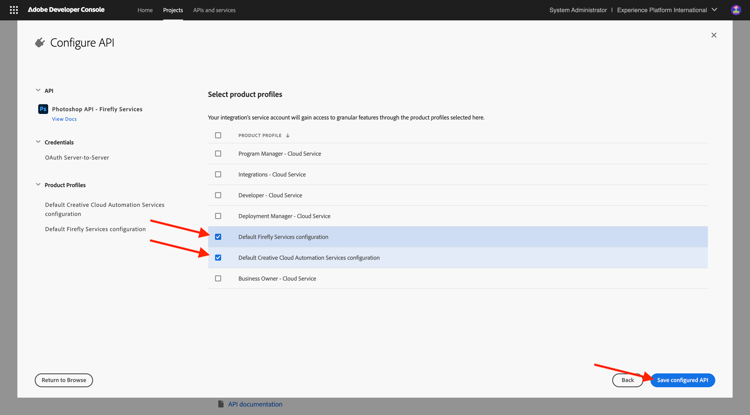The image size is (750, 415).
Task: Collapse the Credentials section chevron
Action: (38, 142)
